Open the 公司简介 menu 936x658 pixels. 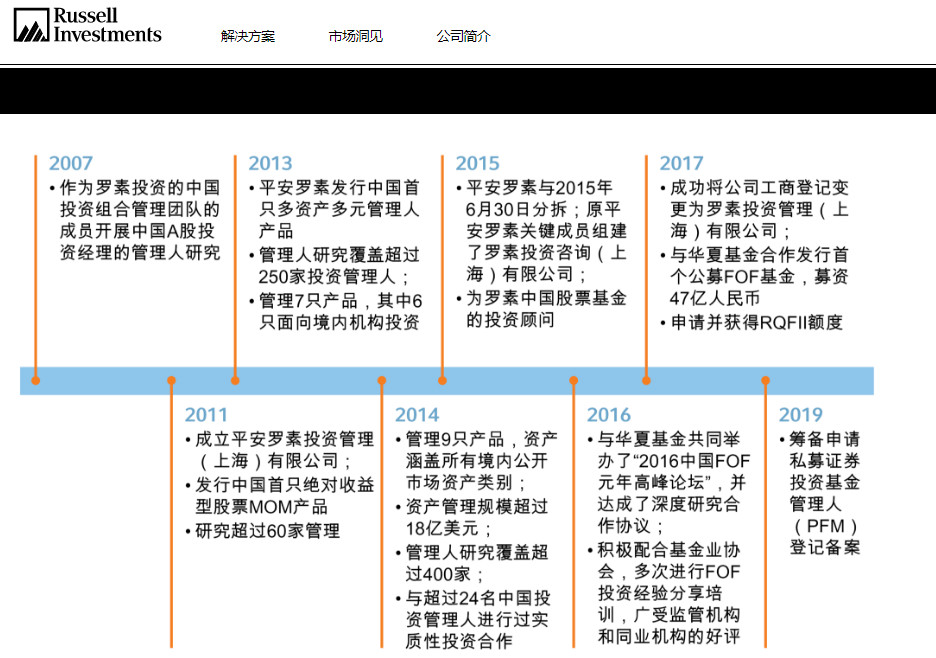point(463,36)
